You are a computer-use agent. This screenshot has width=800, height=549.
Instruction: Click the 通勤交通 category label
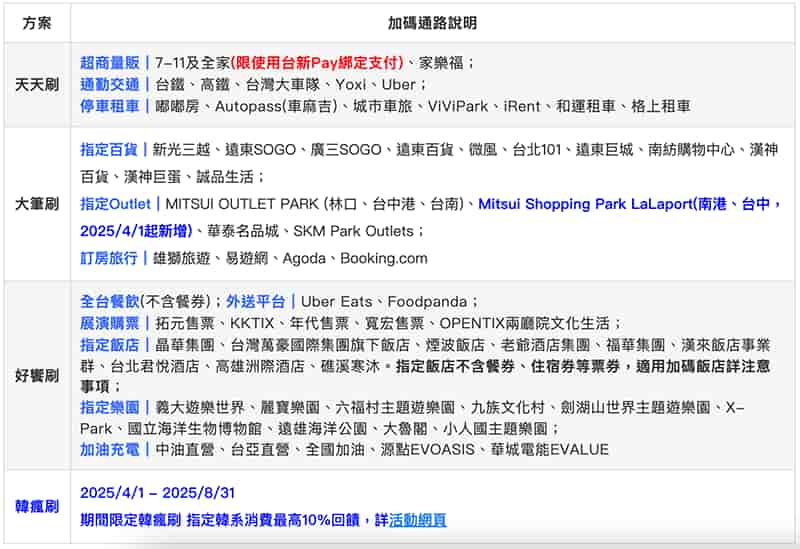110,84
